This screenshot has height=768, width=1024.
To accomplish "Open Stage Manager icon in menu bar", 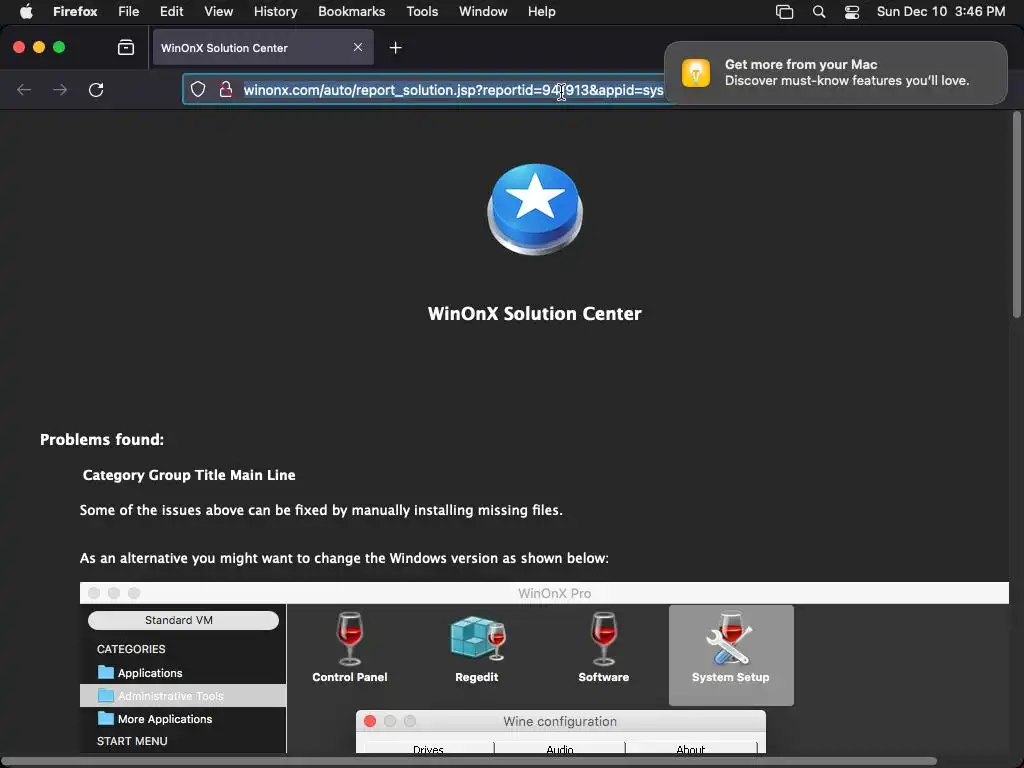I will 784,12.
